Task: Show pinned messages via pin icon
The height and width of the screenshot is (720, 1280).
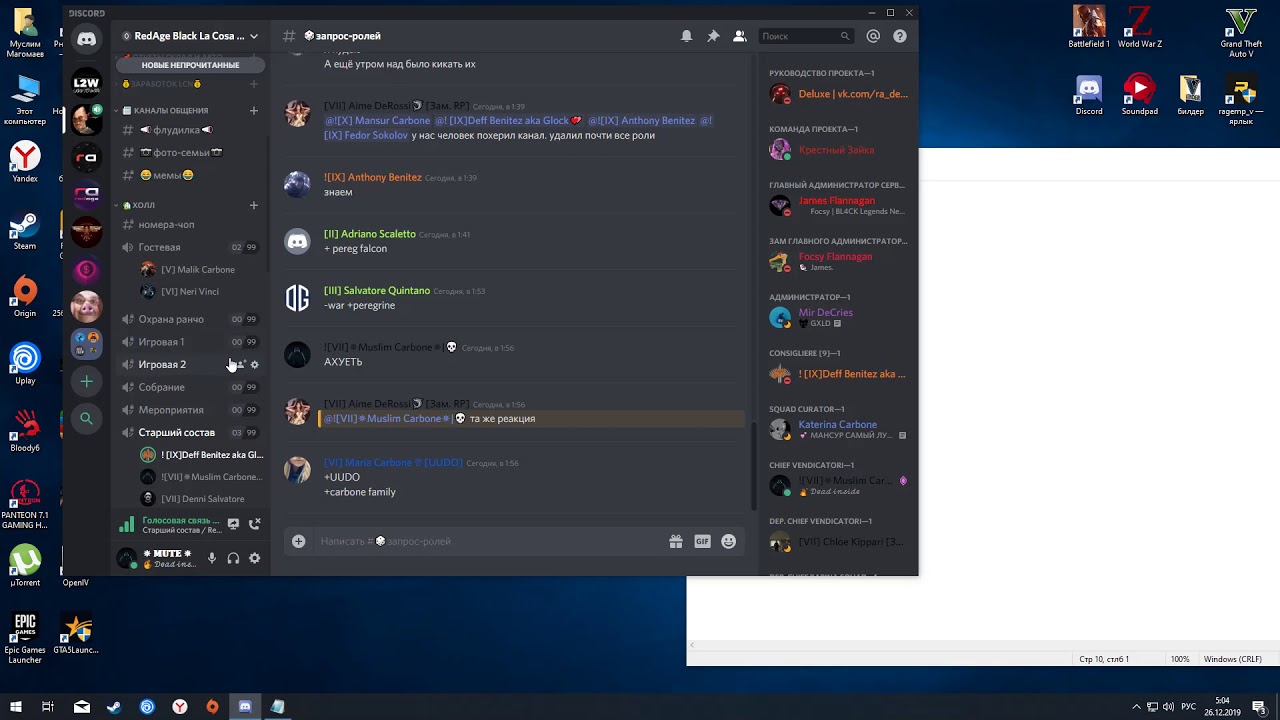Action: (x=713, y=36)
